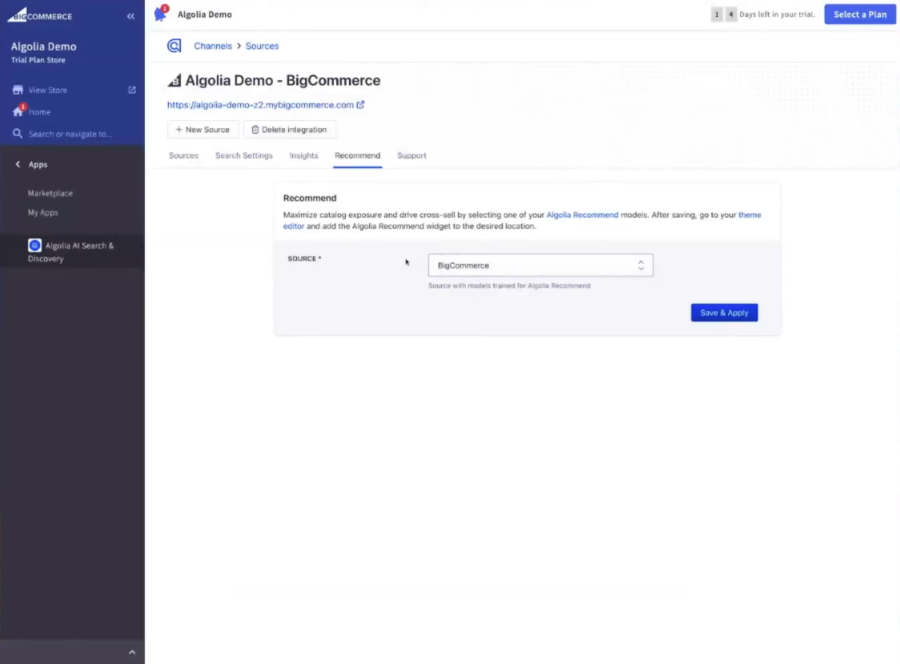The height and width of the screenshot is (664, 900).
Task: Click trash icon in Delete integration
Action: pos(255,130)
